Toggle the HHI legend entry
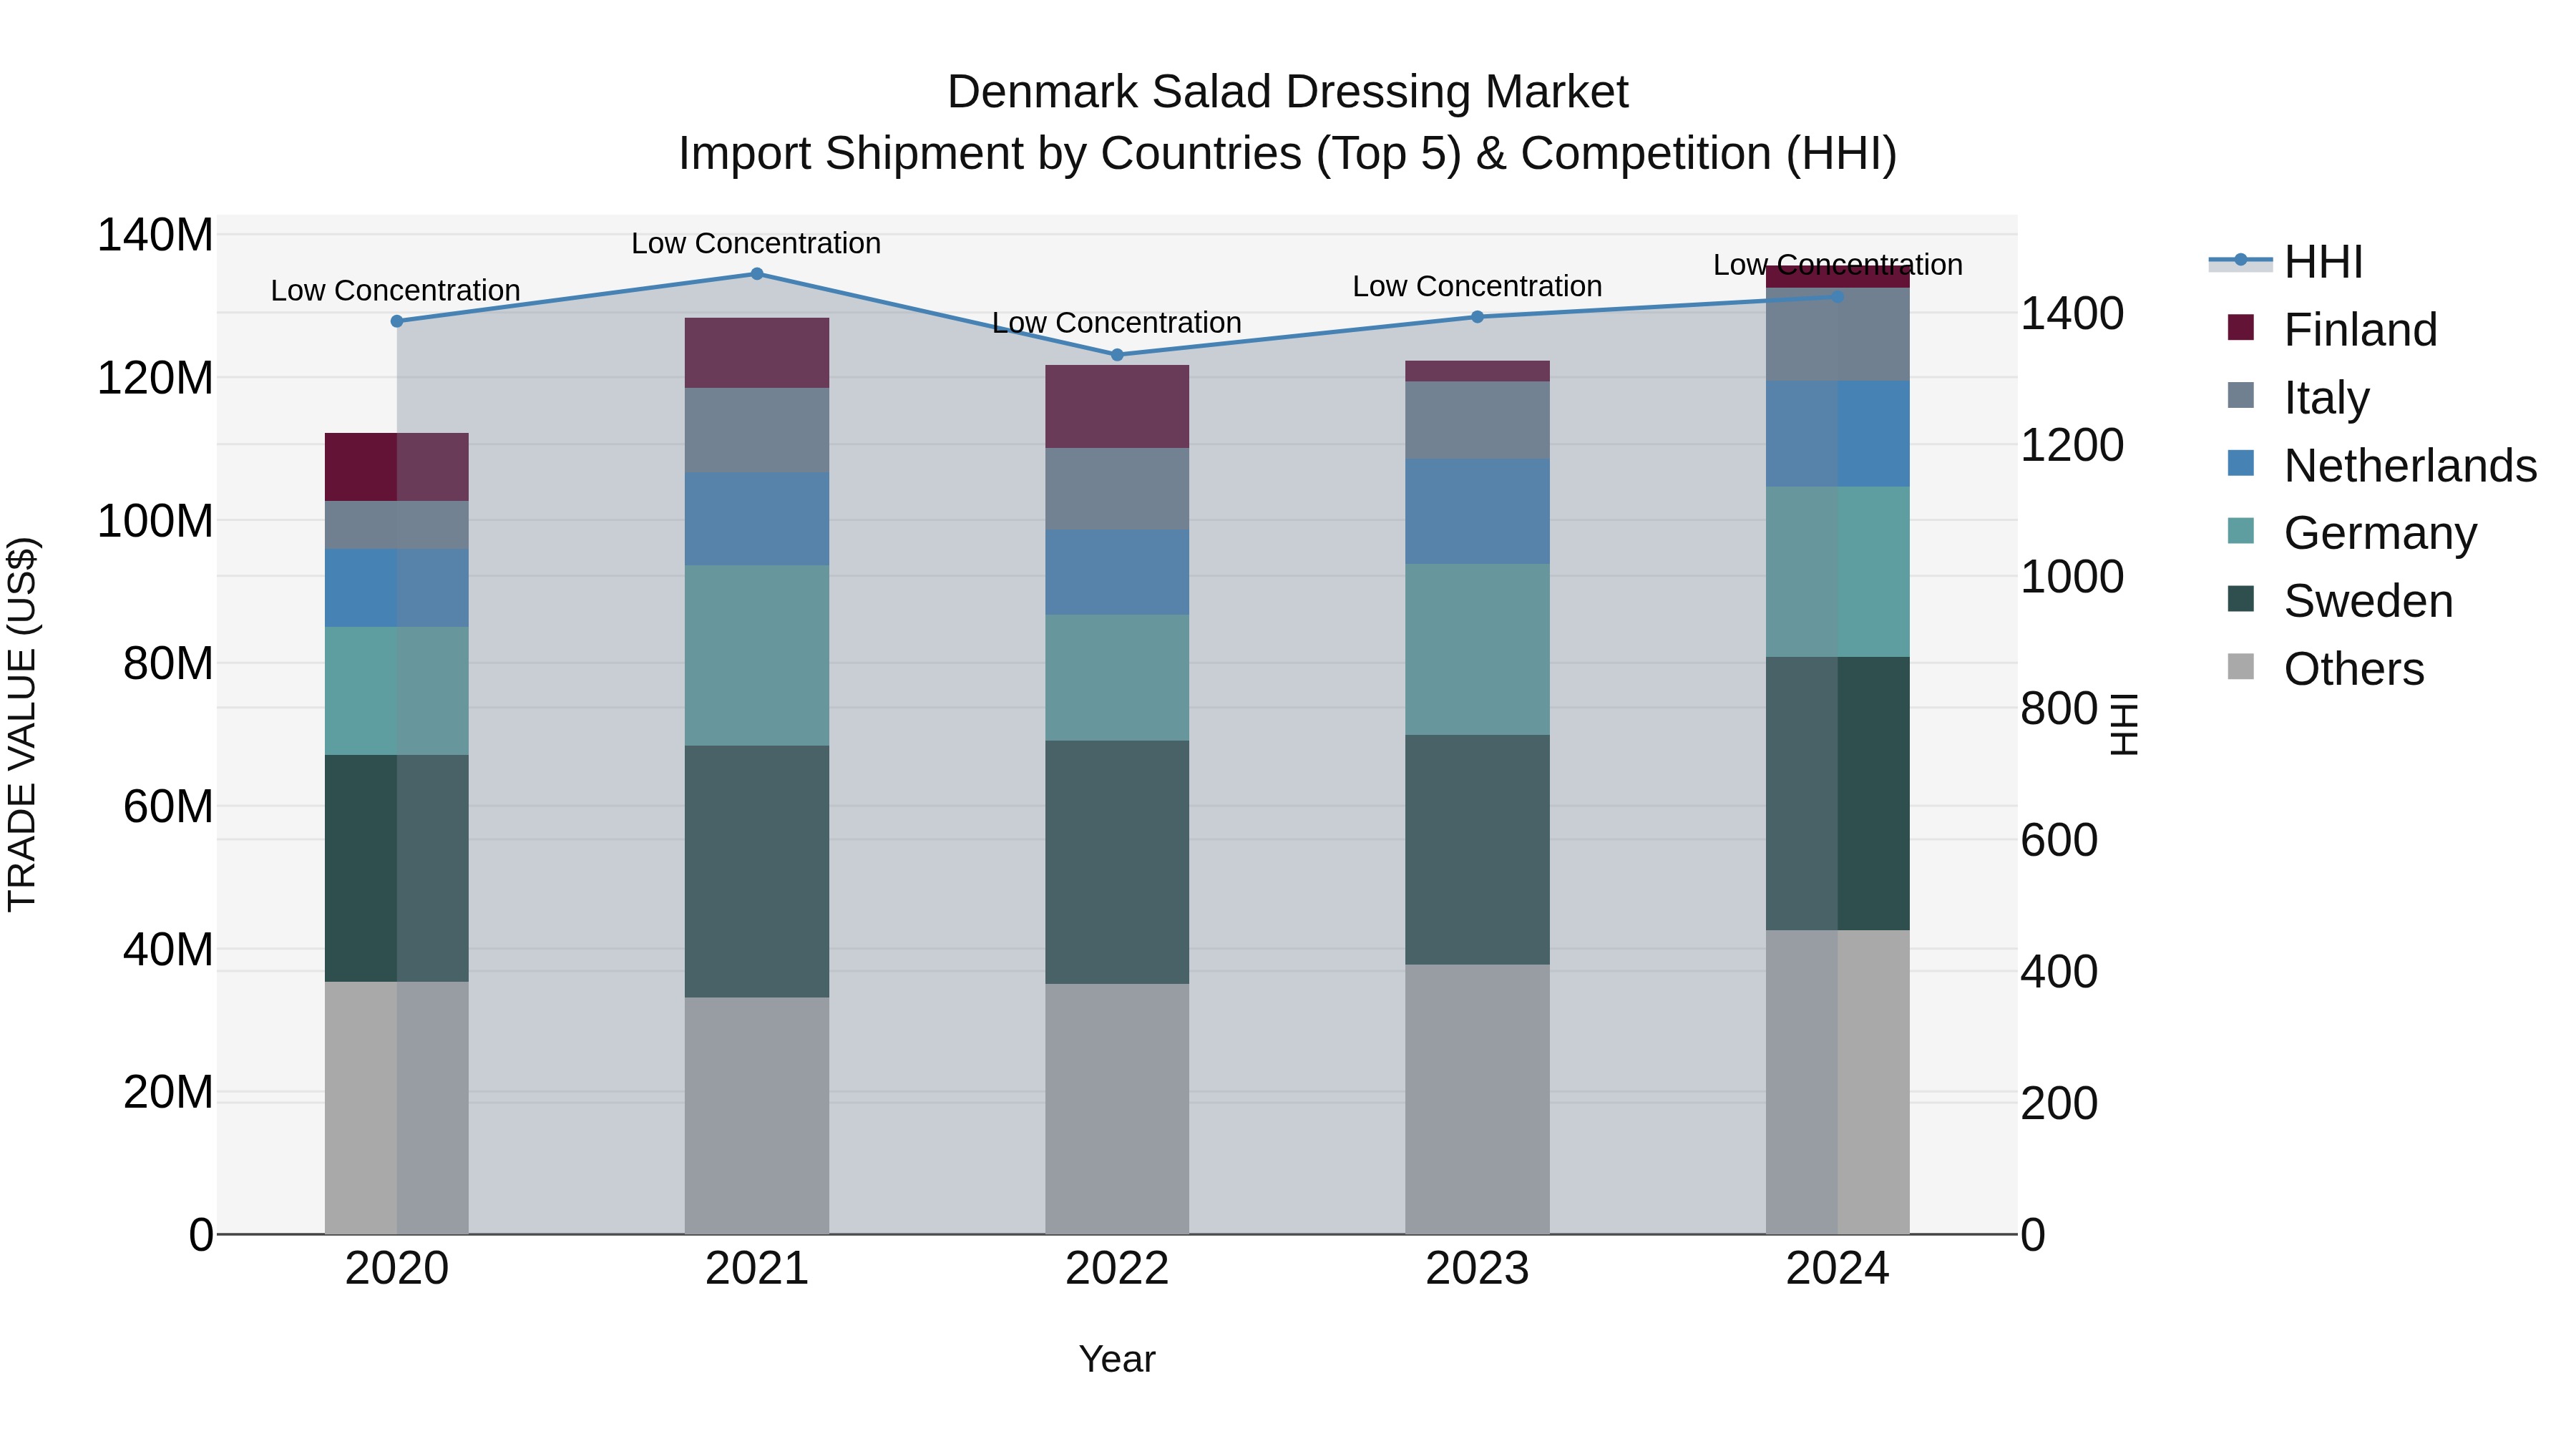Image resolution: width=2576 pixels, height=1449 pixels. tap(2286, 262)
